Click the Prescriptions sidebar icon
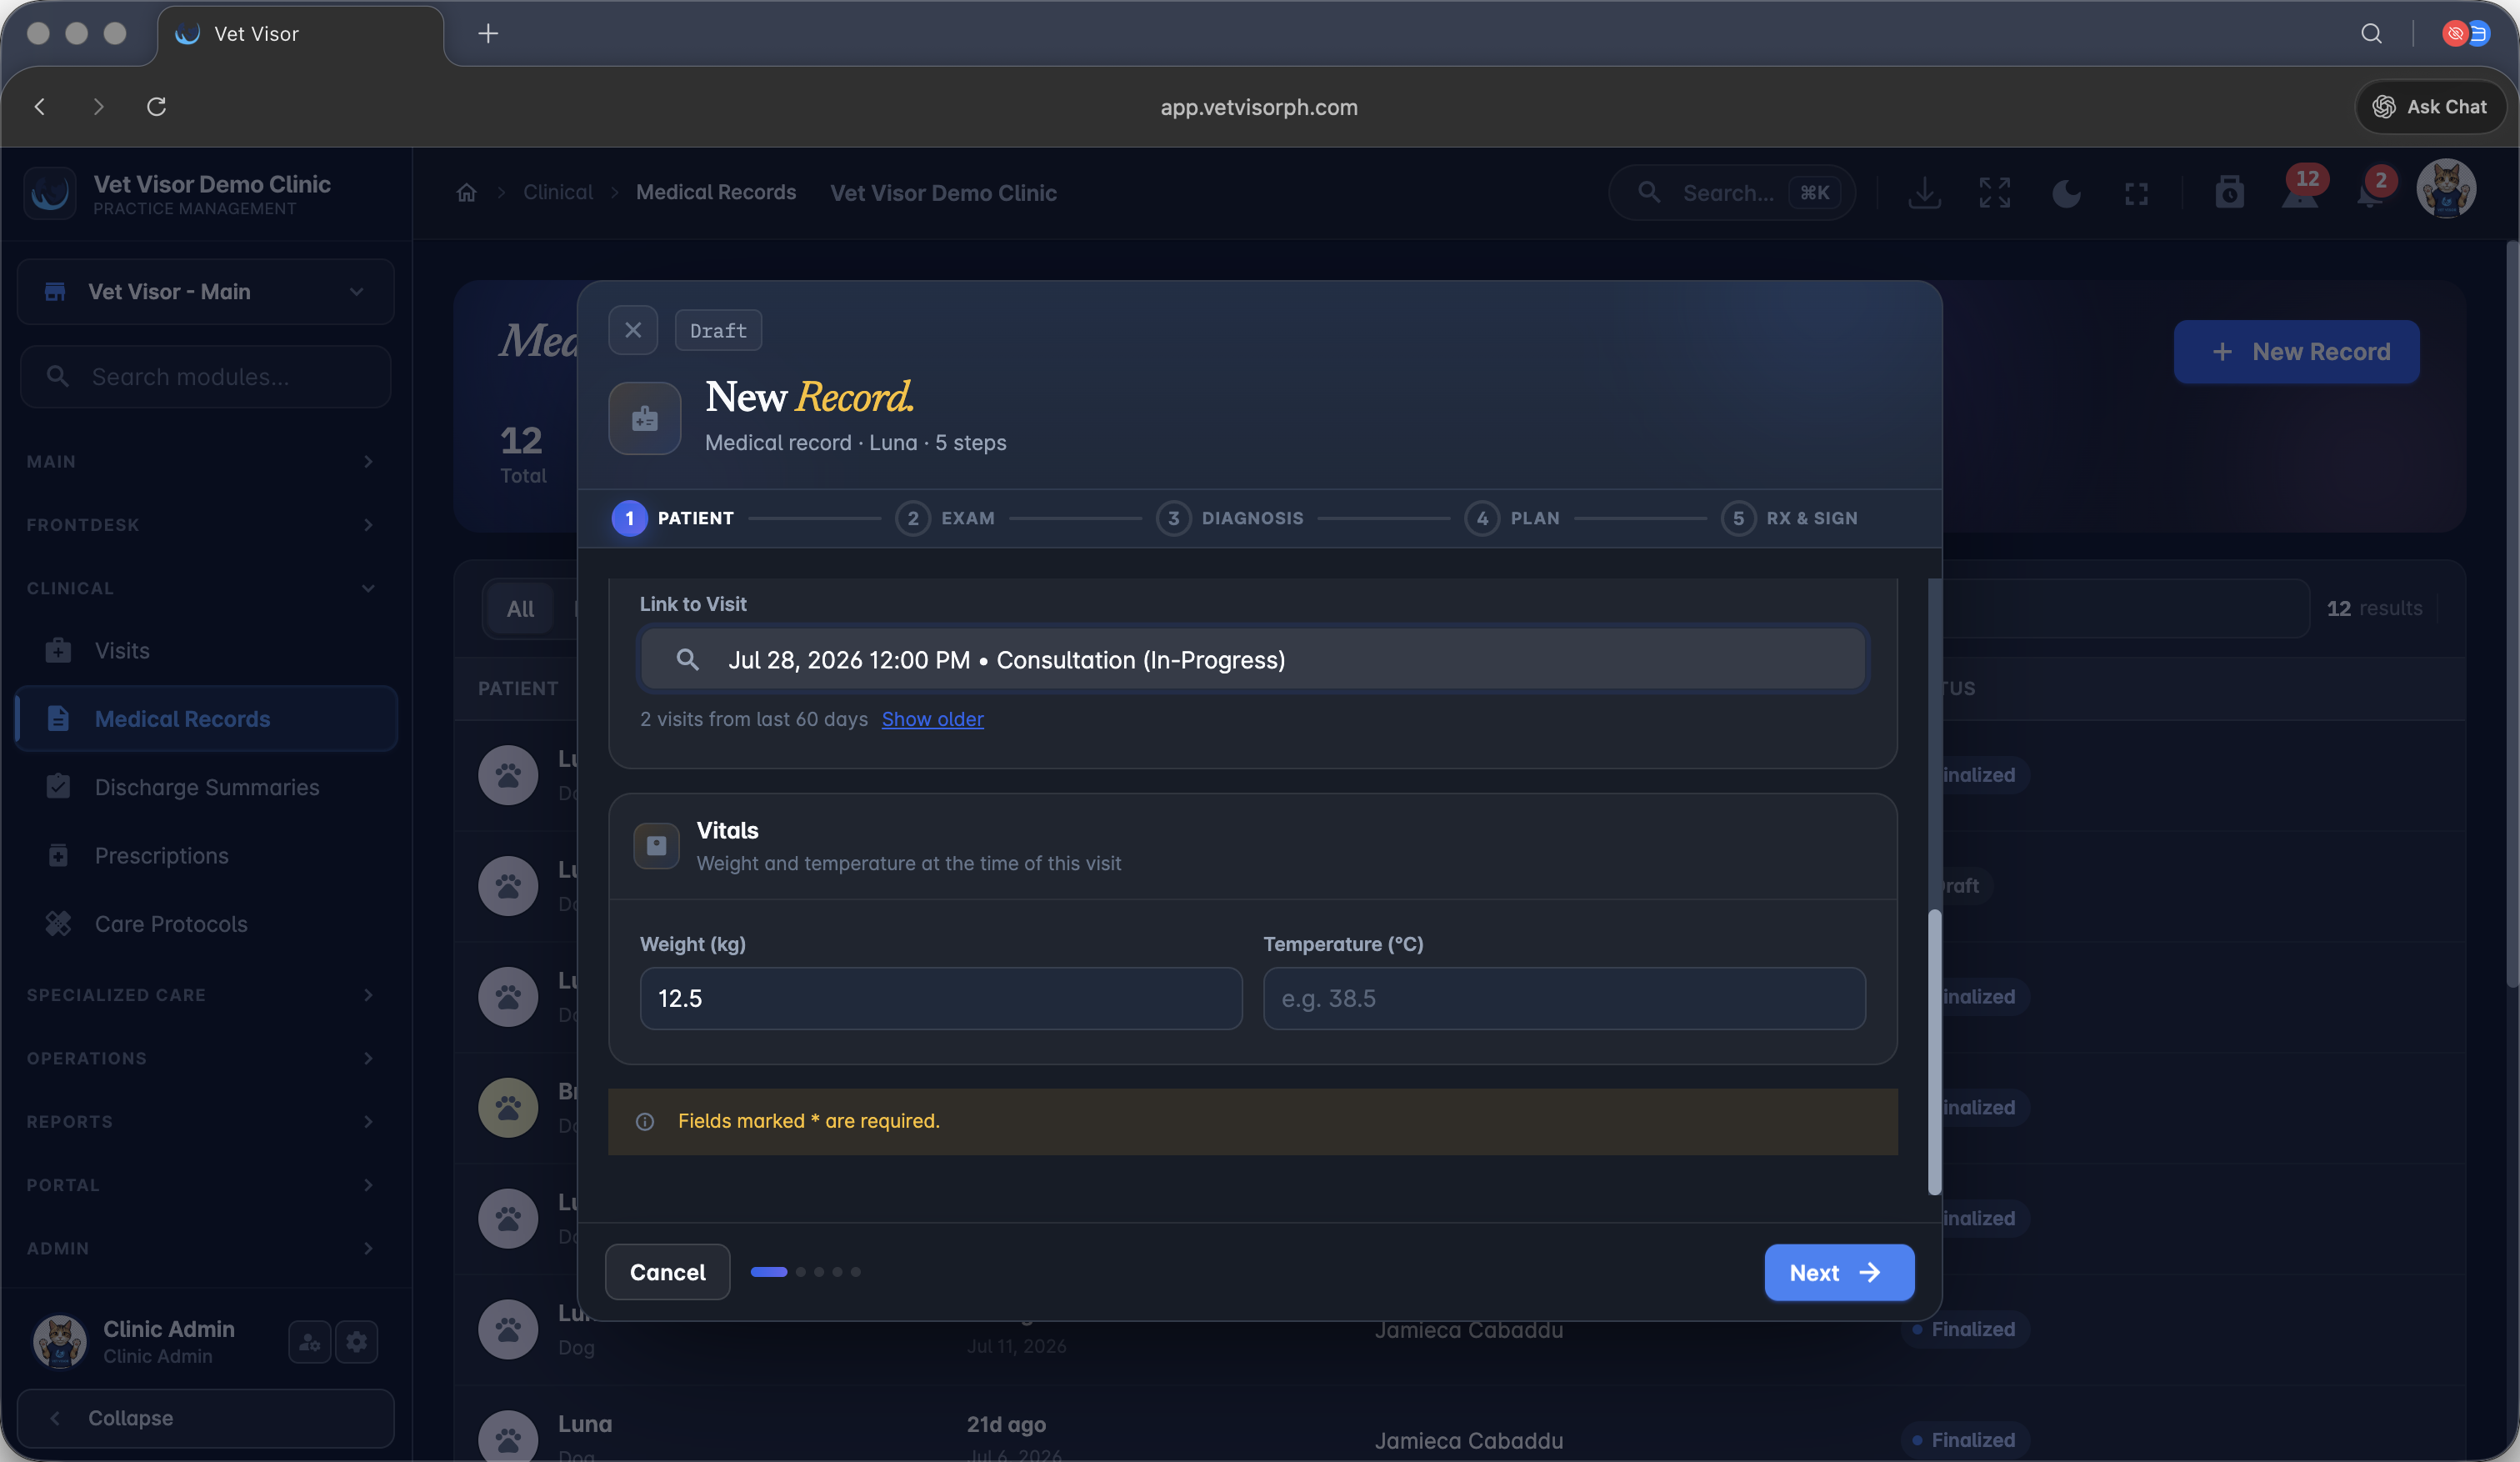The image size is (2520, 1462). tap(58, 855)
